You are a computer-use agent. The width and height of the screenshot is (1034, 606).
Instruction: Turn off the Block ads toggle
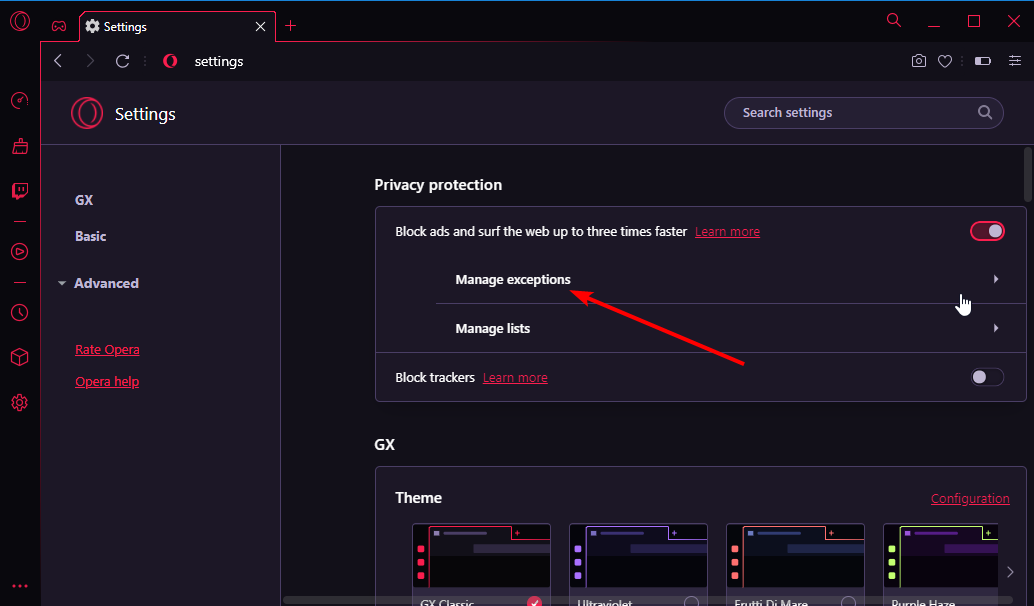click(987, 231)
